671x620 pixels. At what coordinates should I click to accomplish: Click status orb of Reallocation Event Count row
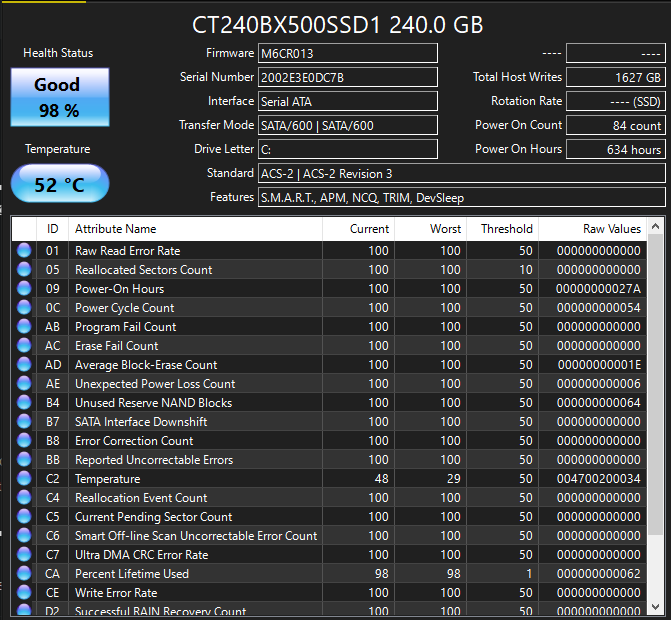point(24,497)
